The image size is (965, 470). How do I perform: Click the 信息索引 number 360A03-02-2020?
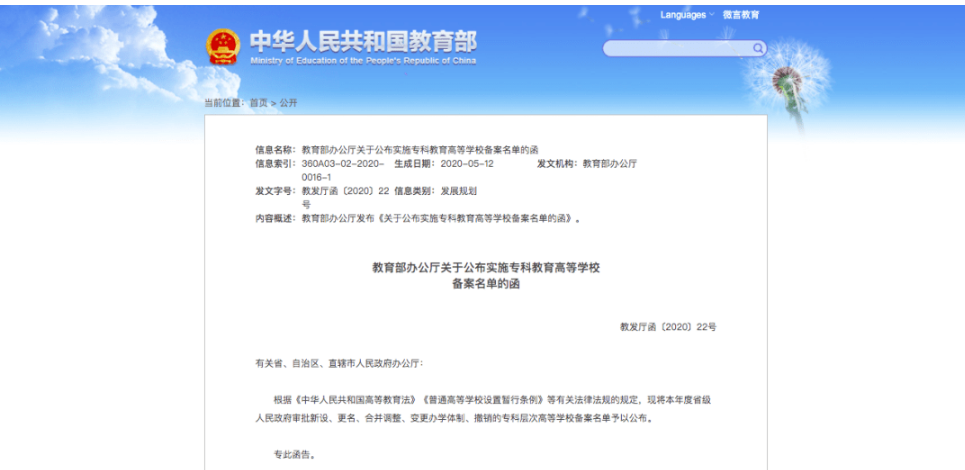pyautogui.click(x=342, y=163)
